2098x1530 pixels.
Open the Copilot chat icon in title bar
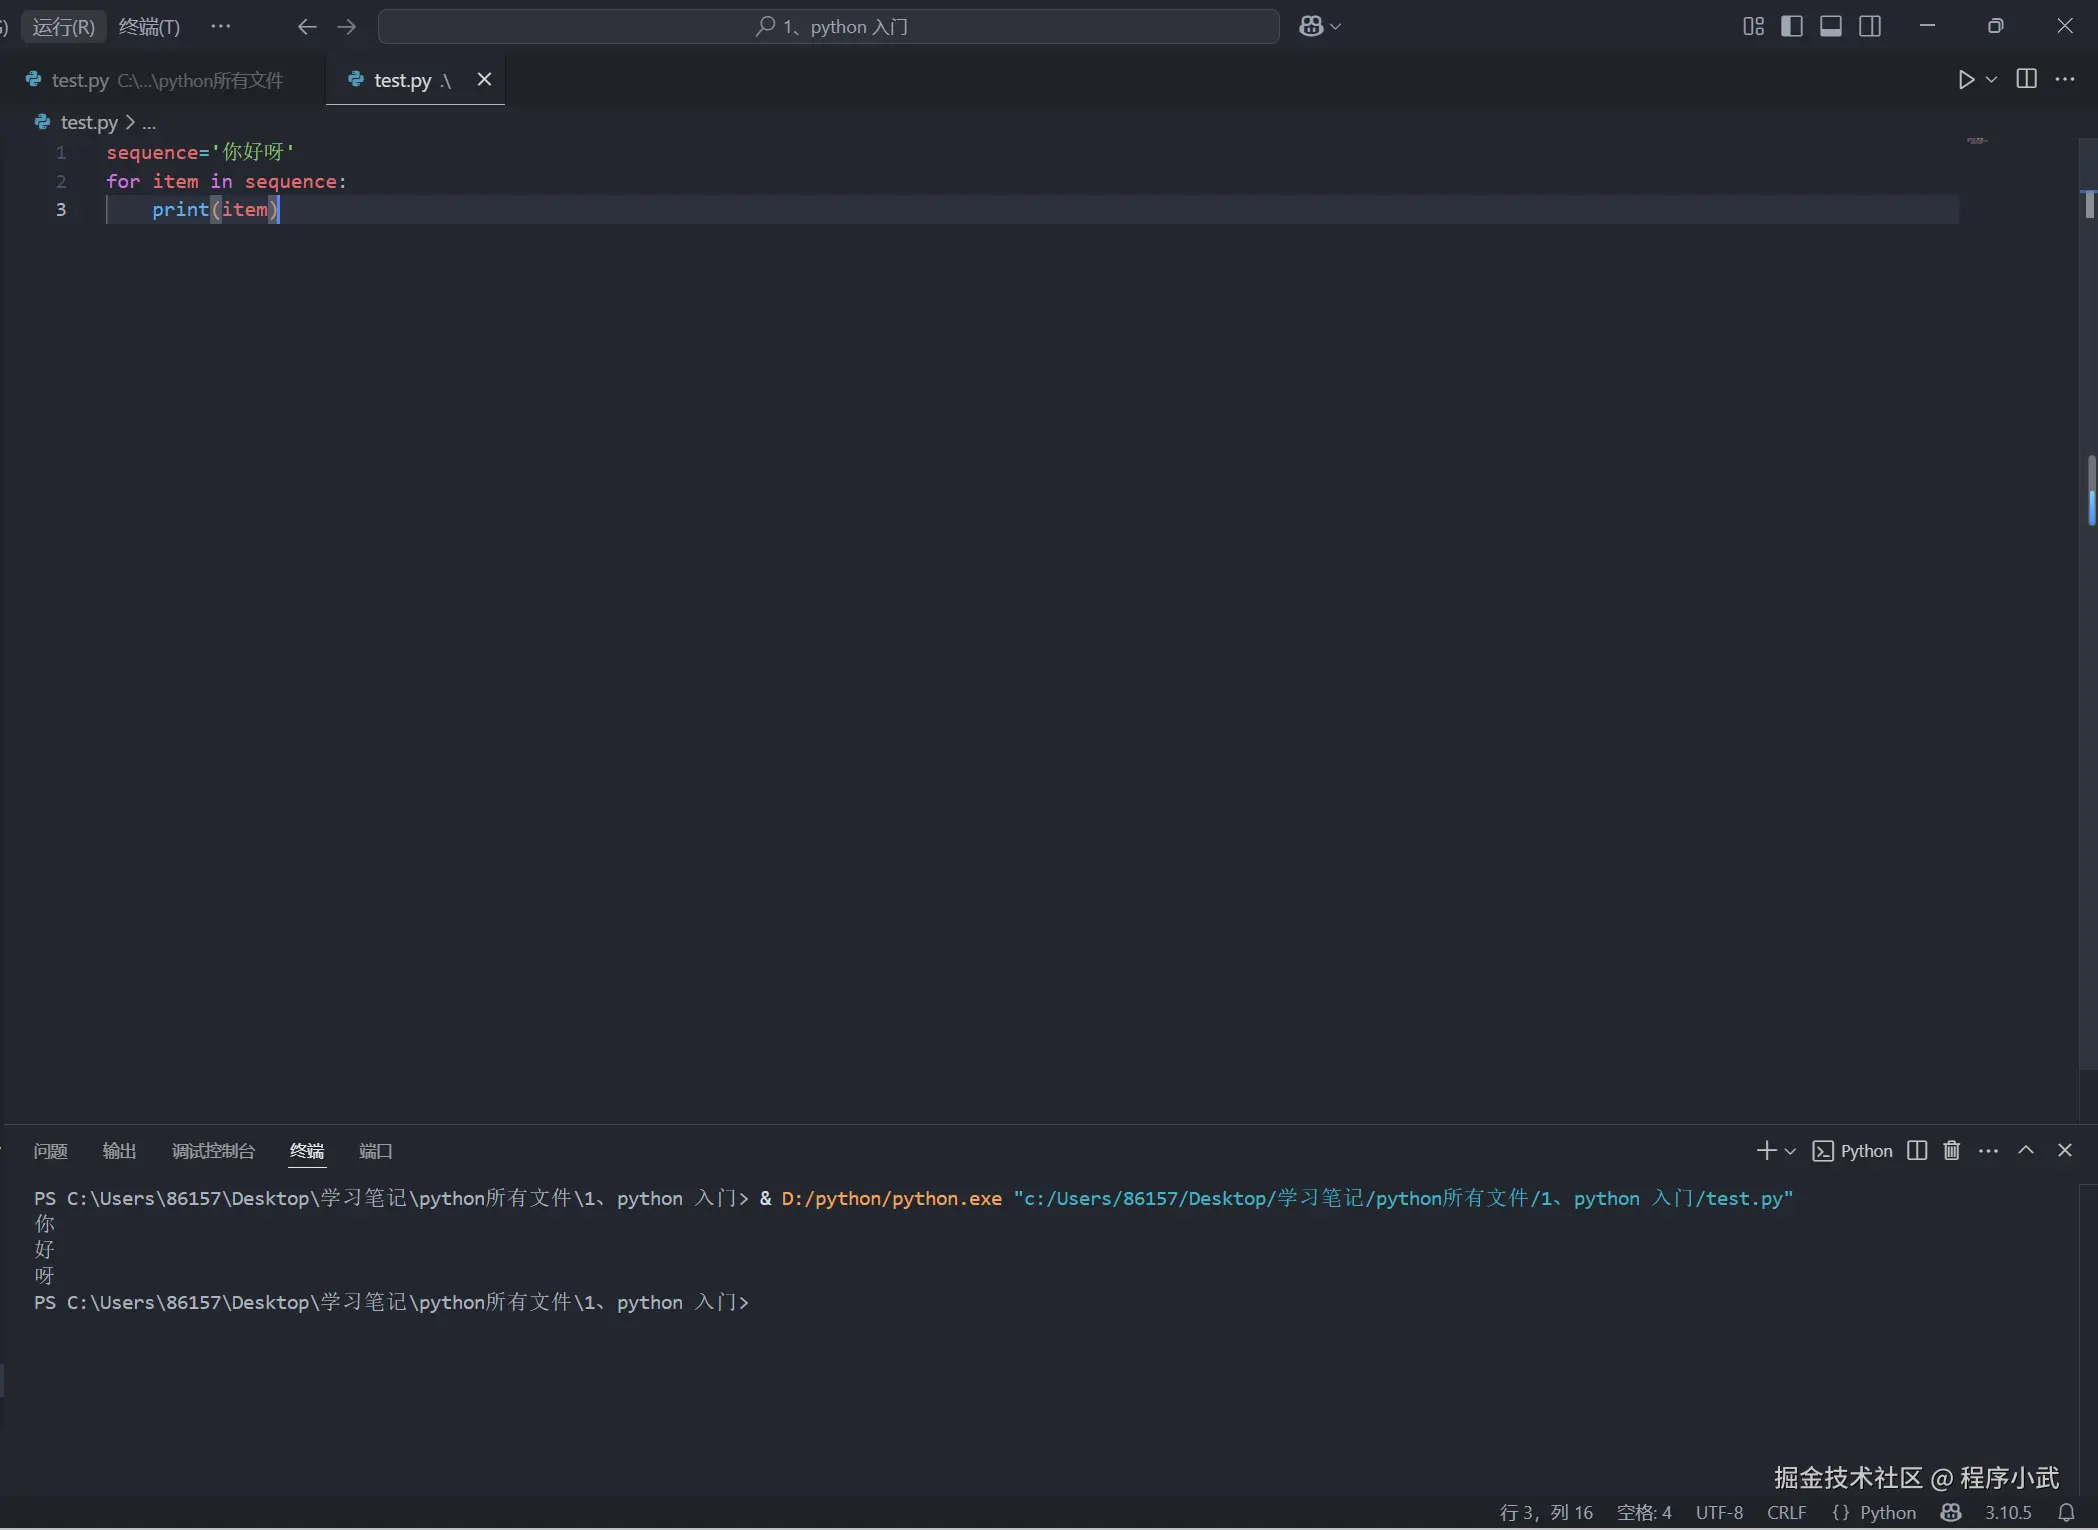tap(1311, 27)
